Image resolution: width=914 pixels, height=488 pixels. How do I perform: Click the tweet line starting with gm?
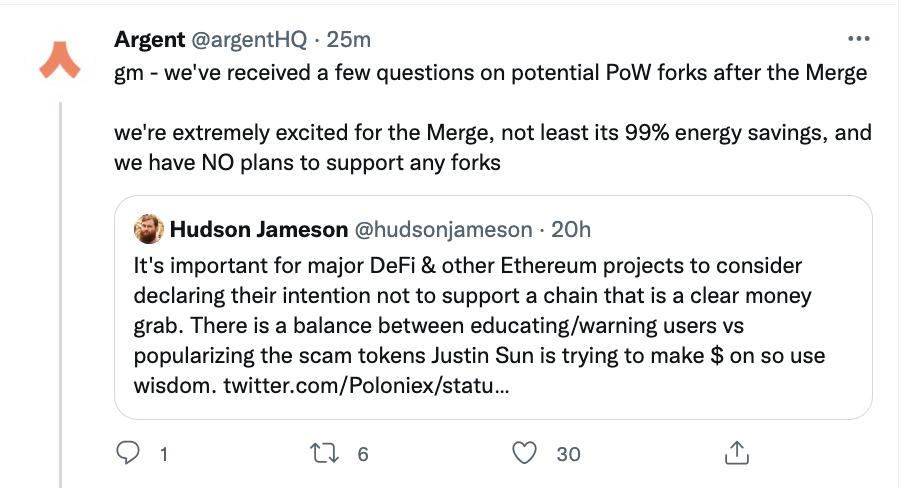(x=490, y=74)
